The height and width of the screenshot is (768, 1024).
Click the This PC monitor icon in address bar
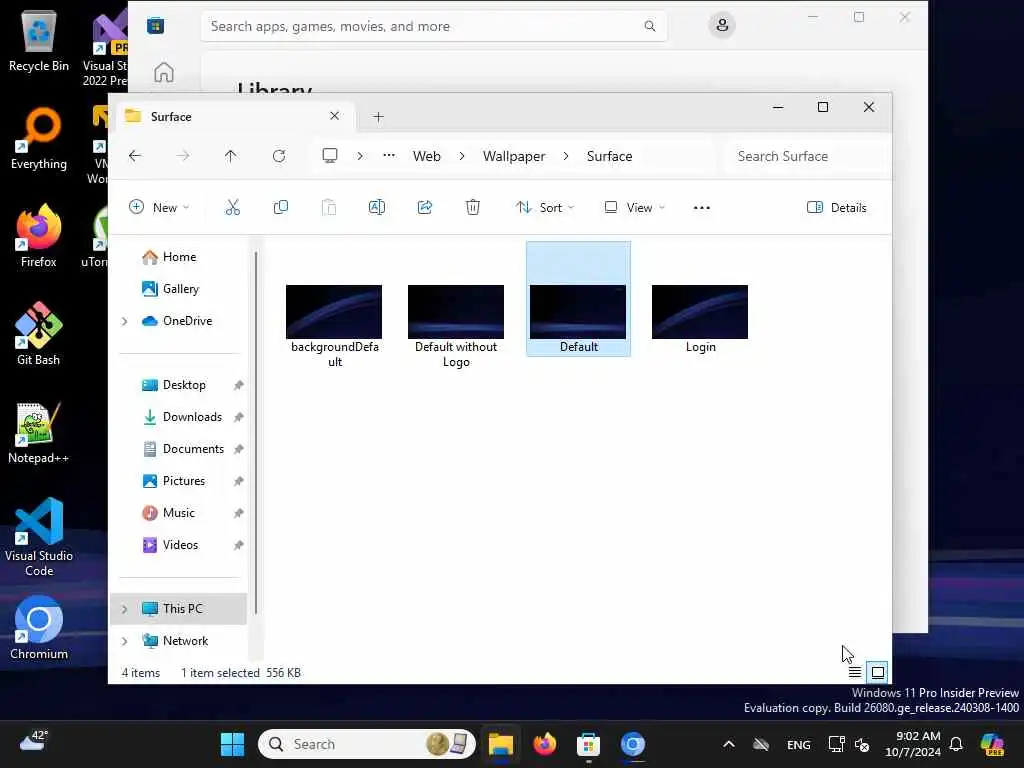[x=330, y=156]
